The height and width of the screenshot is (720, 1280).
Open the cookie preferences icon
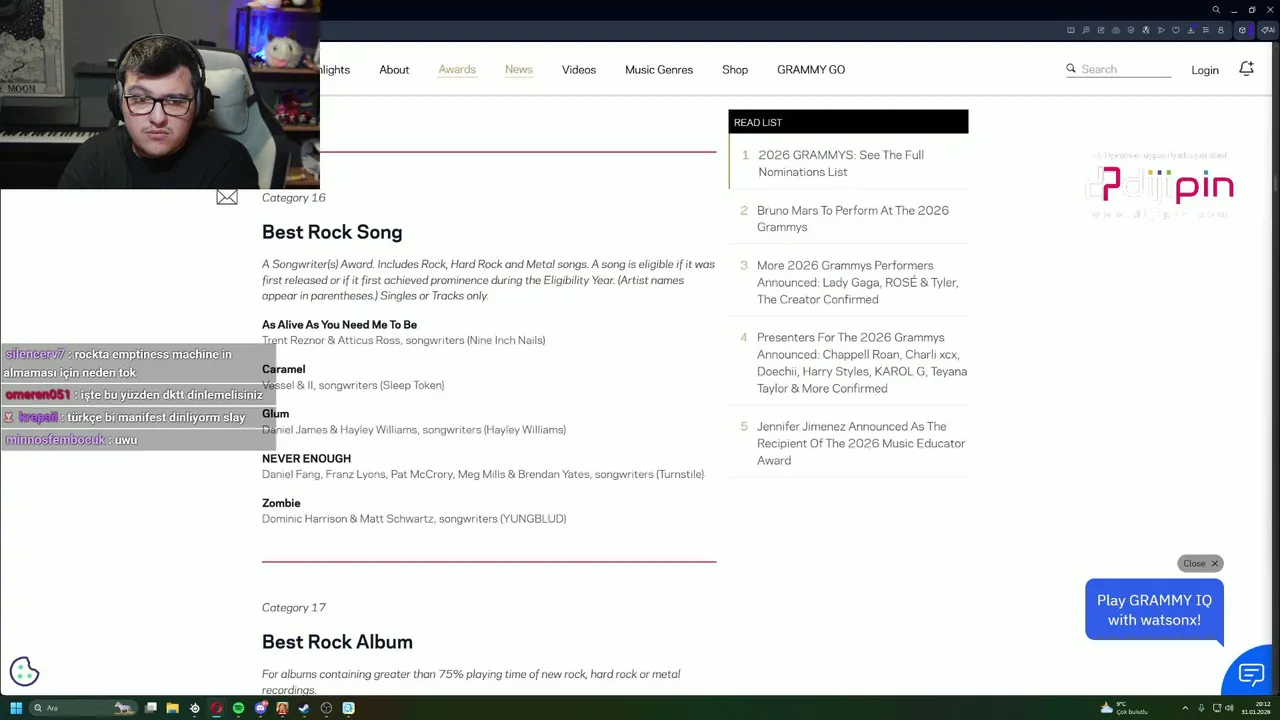tap(24, 672)
